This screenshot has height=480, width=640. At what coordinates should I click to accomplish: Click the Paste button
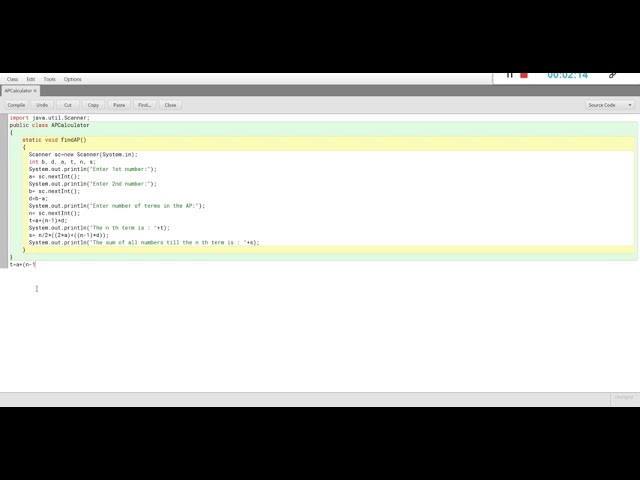click(x=119, y=105)
